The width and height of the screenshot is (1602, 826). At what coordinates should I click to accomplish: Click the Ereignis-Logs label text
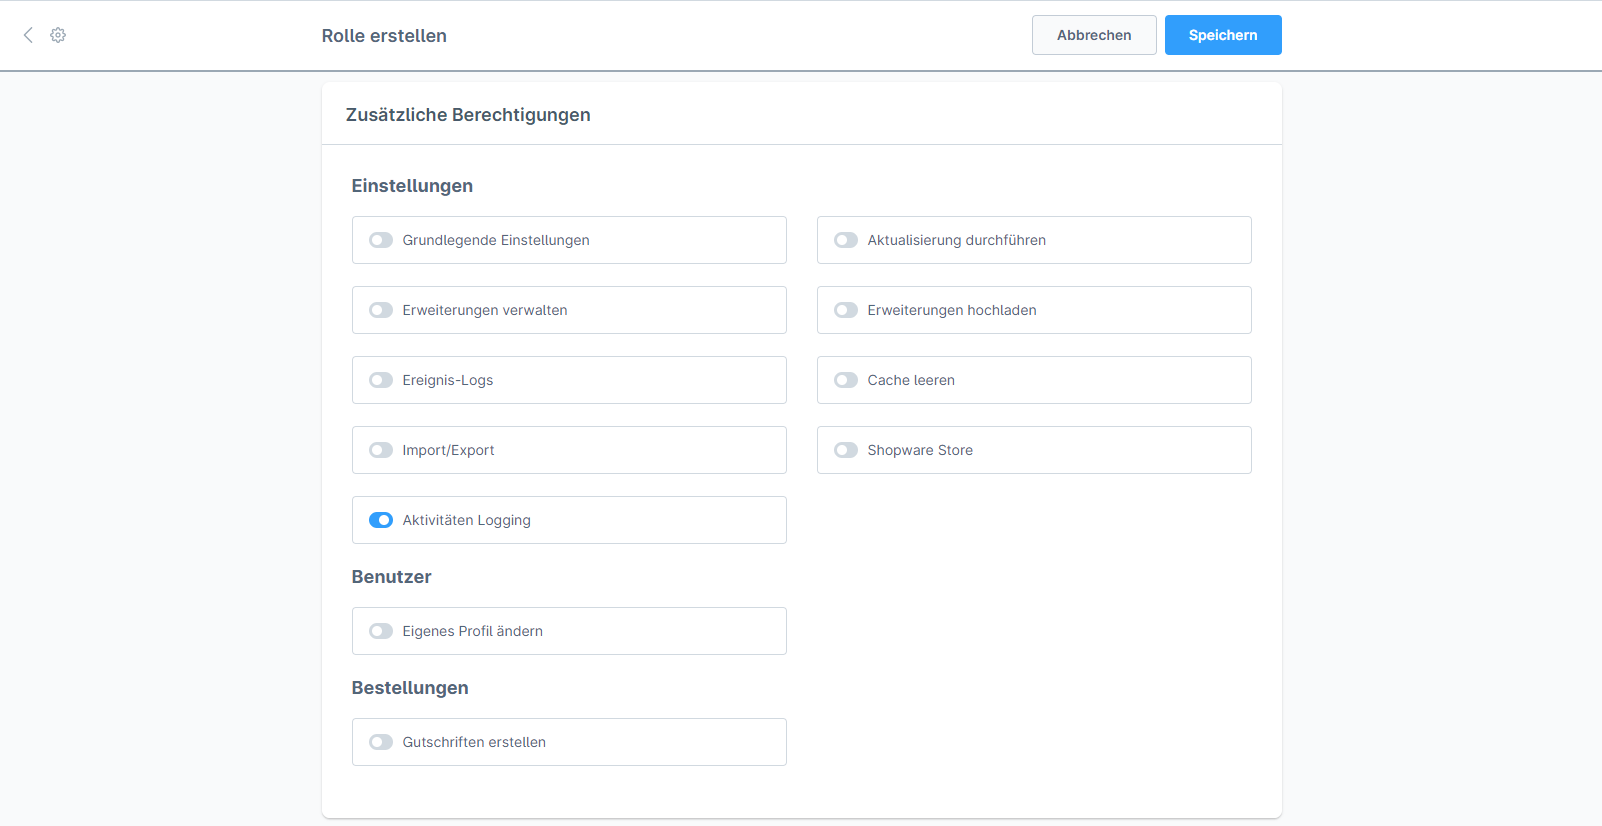[448, 380]
